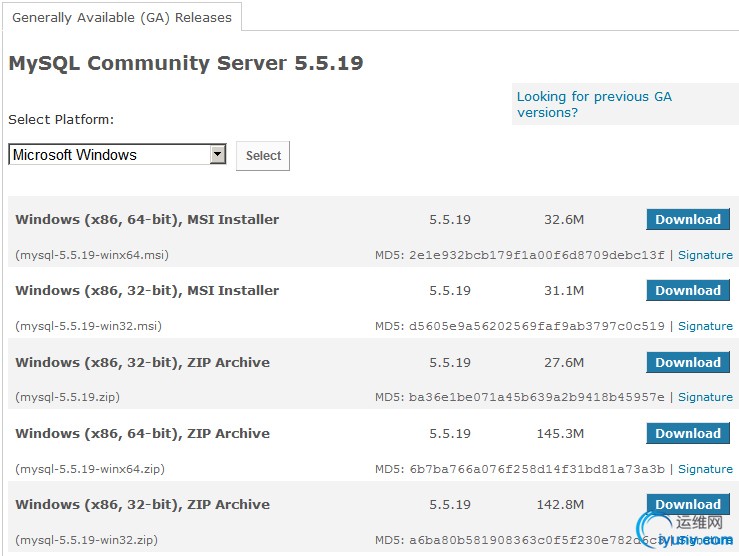Open Signature link for mysql-5.5.19-win32.msi

tap(705, 326)
